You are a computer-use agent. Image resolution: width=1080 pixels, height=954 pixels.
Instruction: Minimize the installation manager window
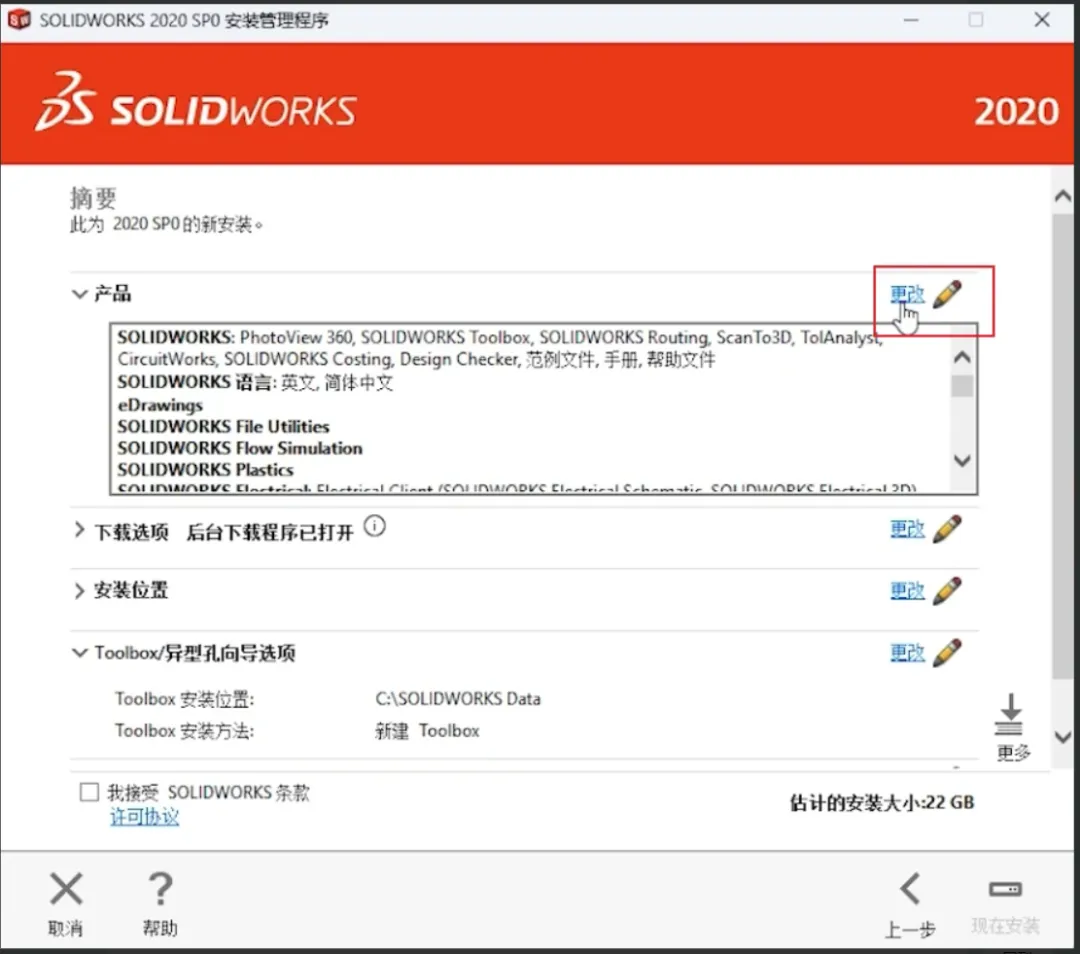[911, 20]
